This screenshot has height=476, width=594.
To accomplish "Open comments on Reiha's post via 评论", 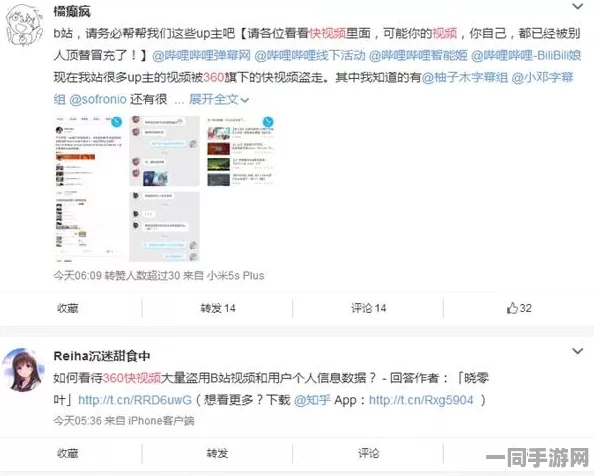I will point(368,453).
